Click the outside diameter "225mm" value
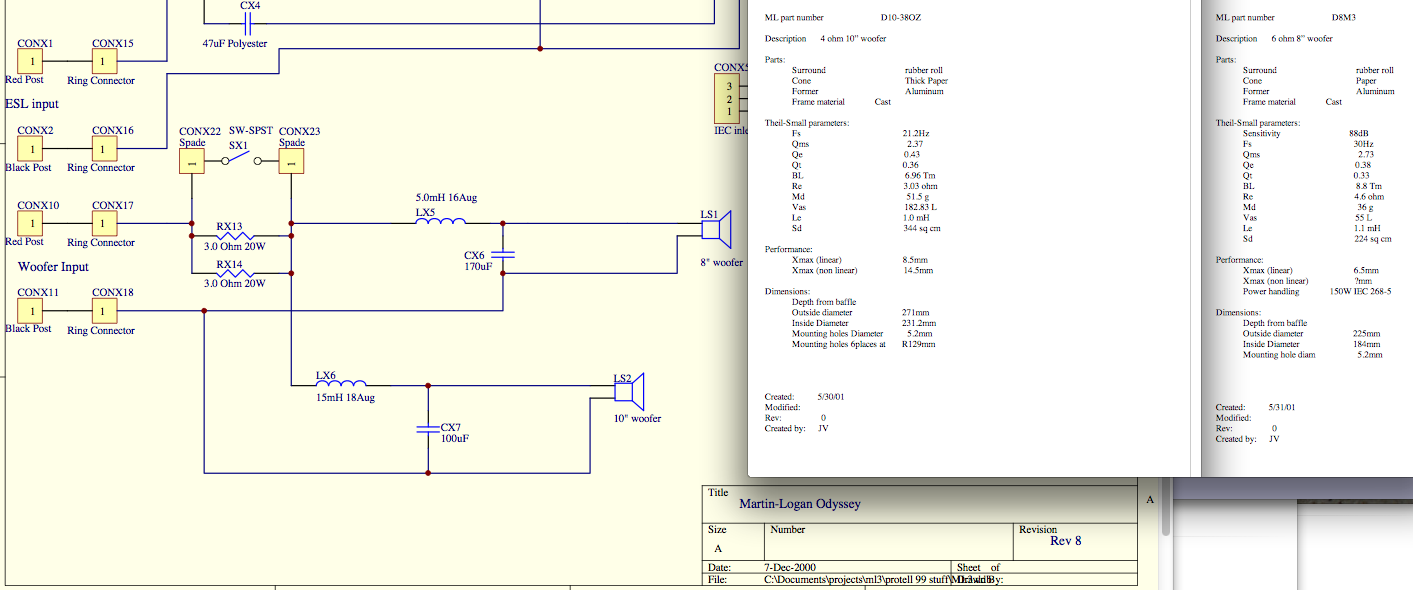The height and width of the screenshot is (590, 1413). (1367, 333)
